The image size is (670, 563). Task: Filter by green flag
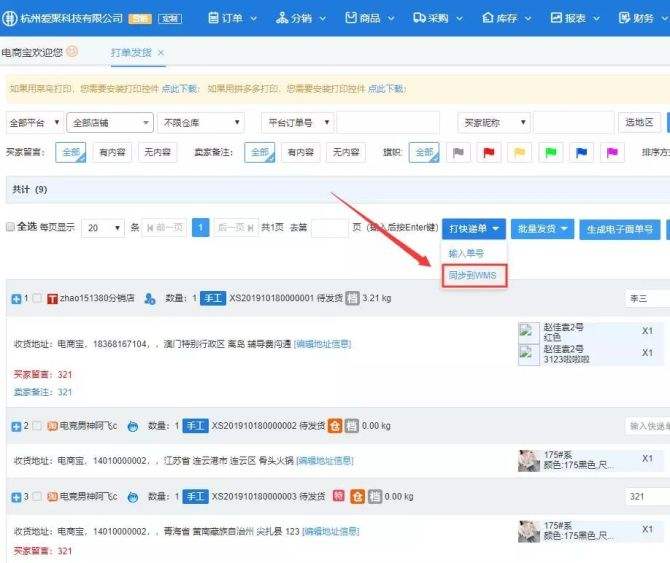pyautogui.click(x=551, y=152)
